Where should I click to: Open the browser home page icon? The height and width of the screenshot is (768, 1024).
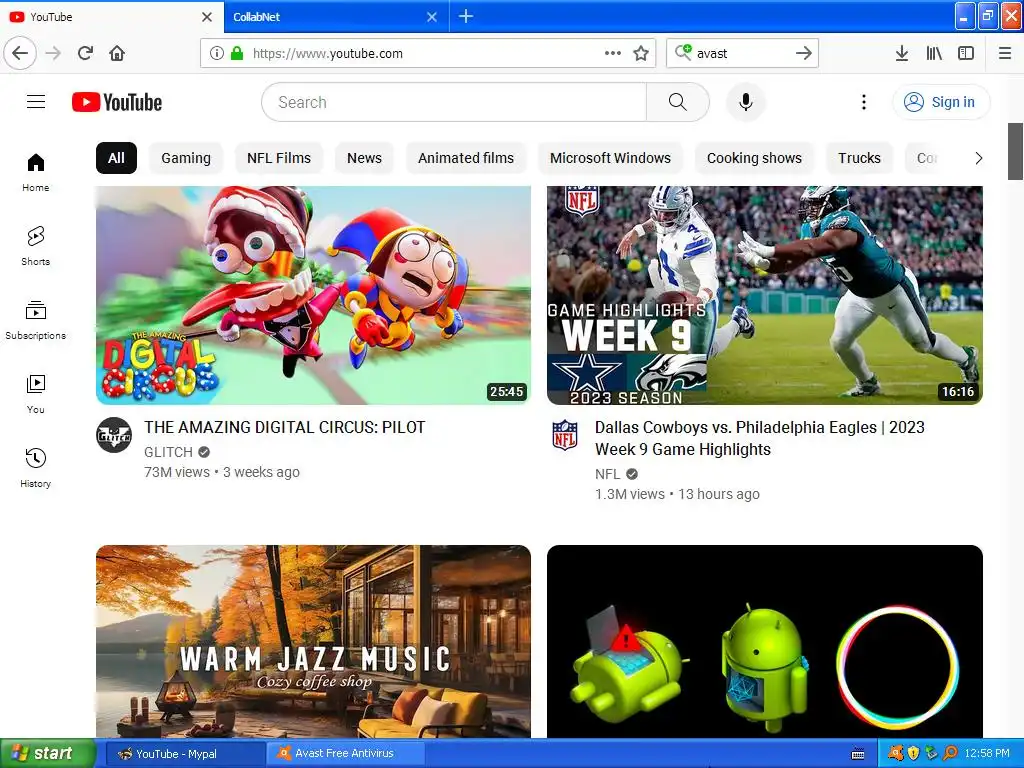(x=117, y=53)
